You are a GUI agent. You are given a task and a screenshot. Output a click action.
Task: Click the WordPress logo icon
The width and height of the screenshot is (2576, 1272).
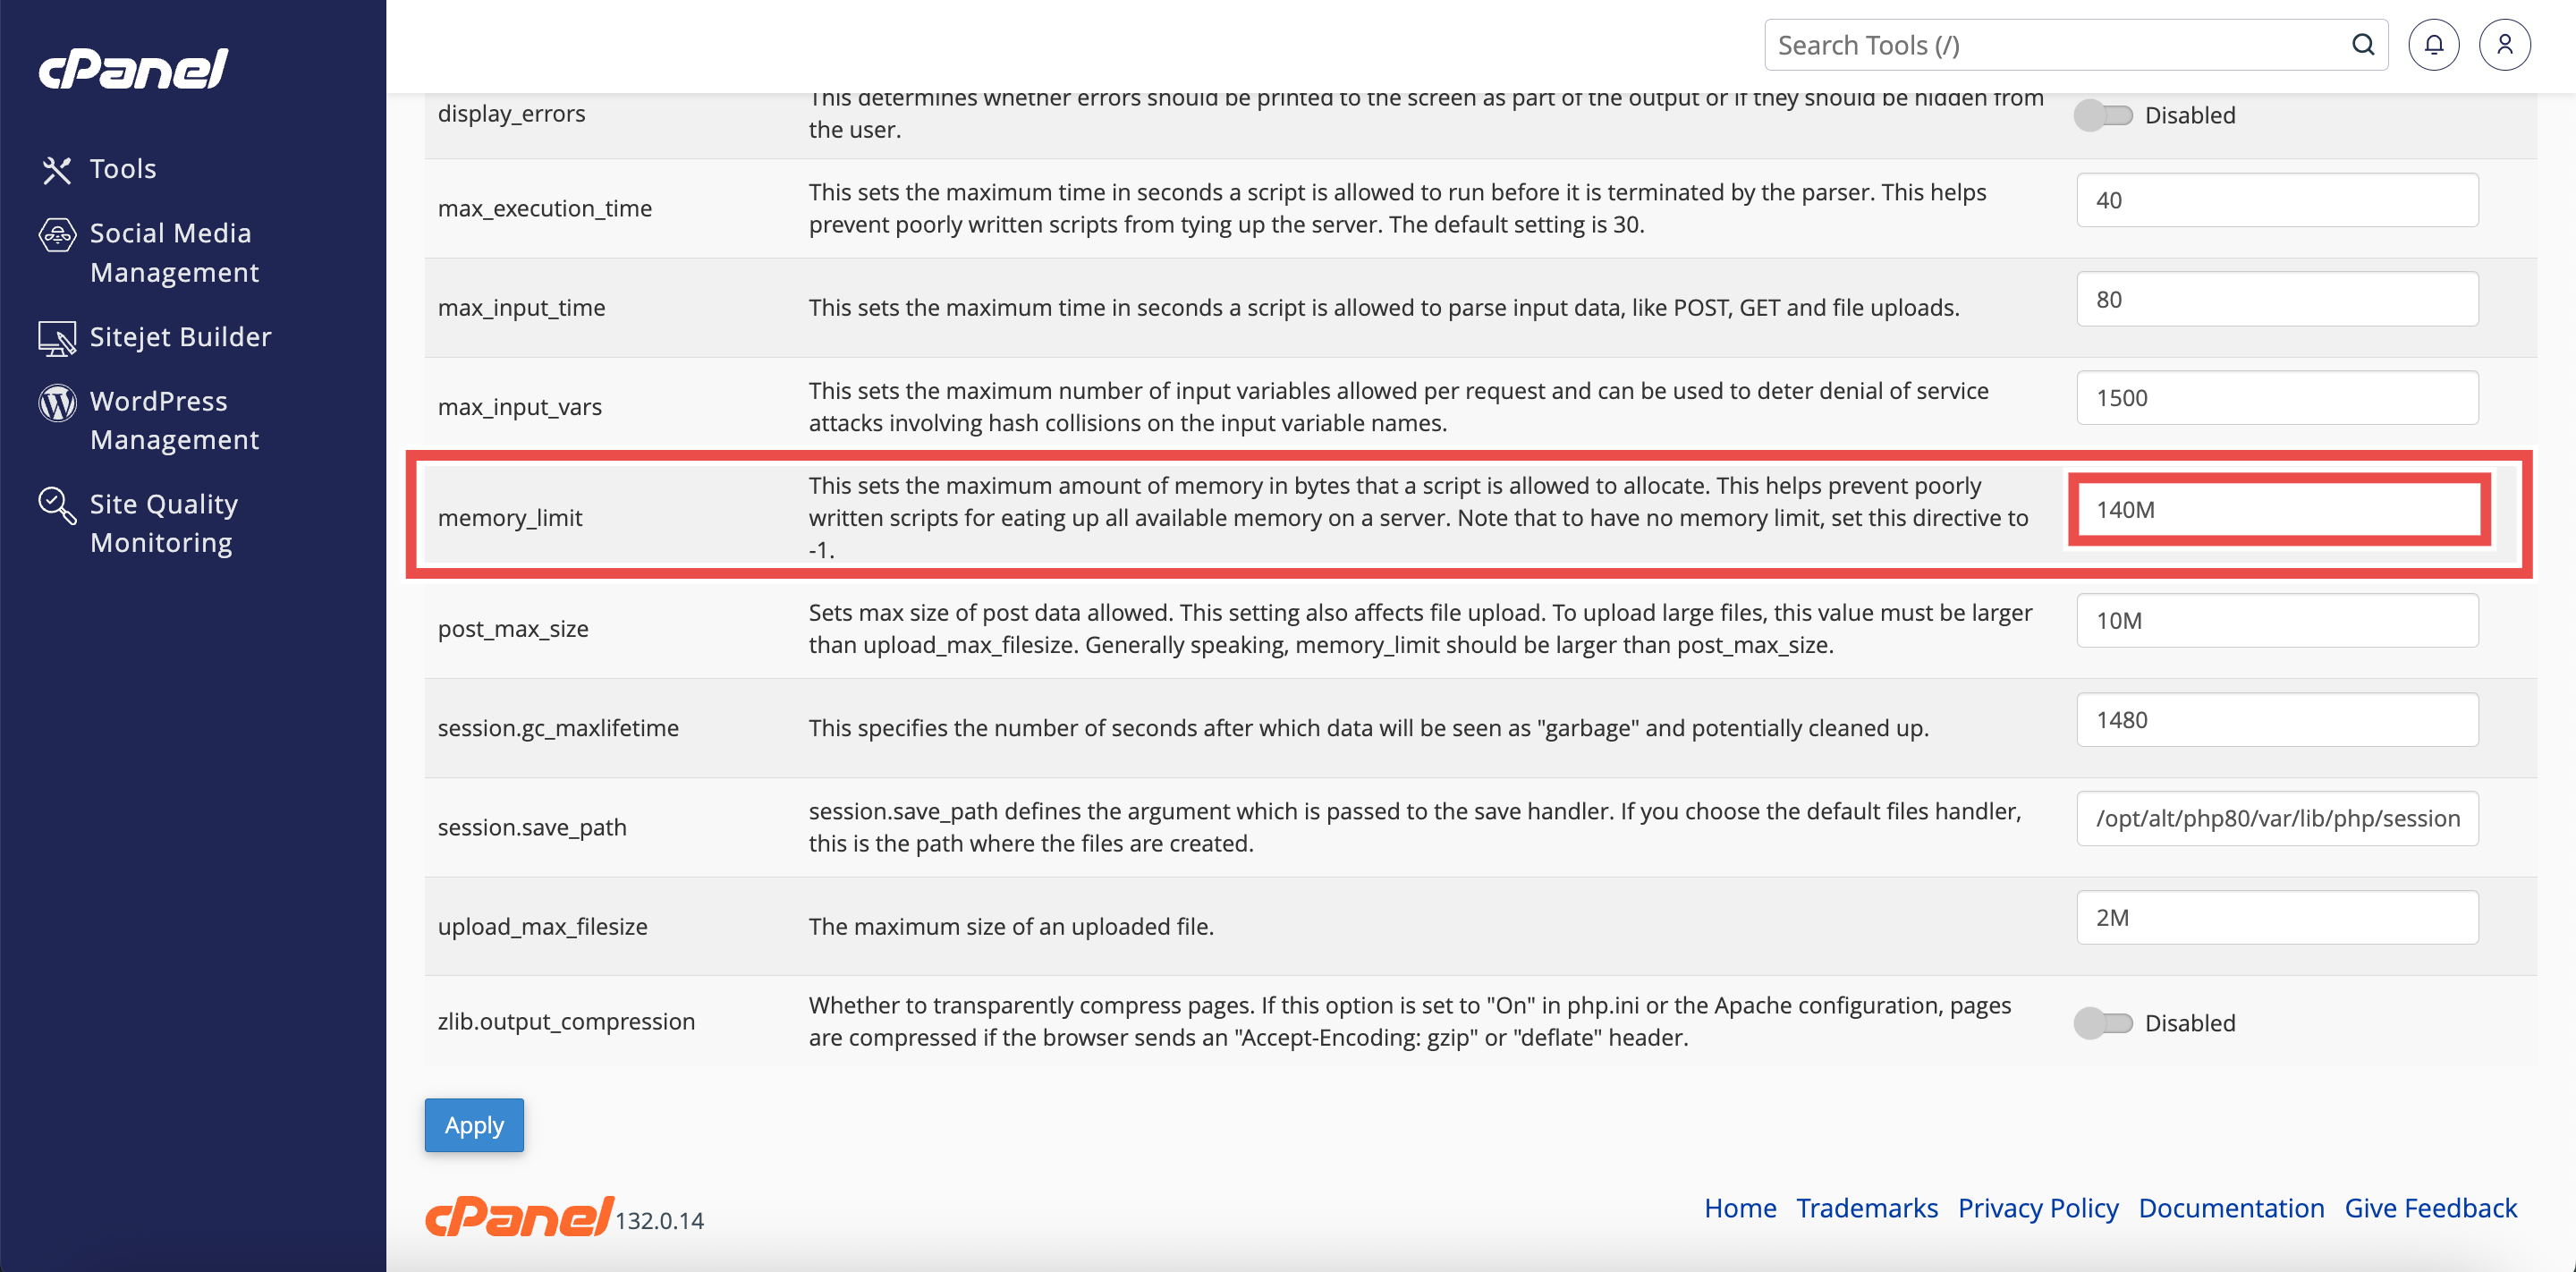pyautogui.click(x=57, y=402)
